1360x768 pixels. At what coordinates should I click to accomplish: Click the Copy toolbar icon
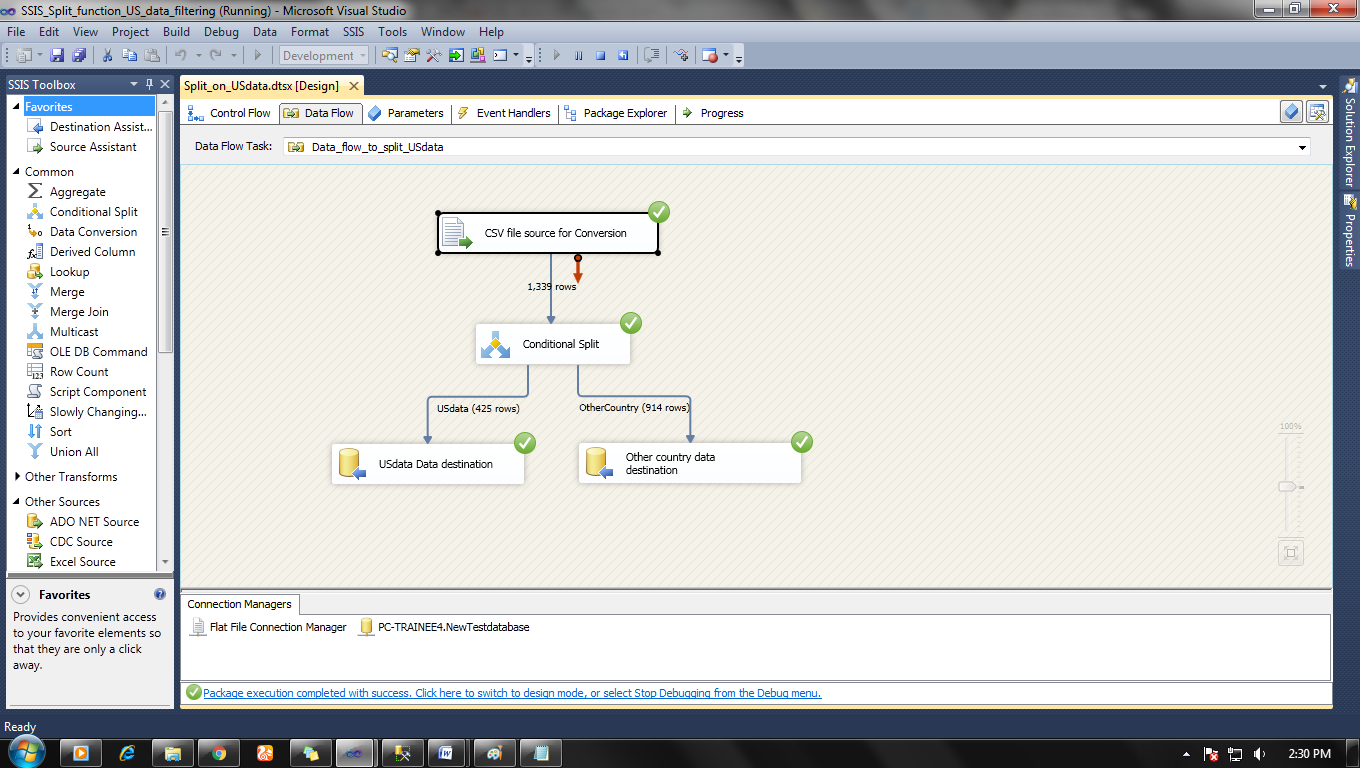coord(129,56)
